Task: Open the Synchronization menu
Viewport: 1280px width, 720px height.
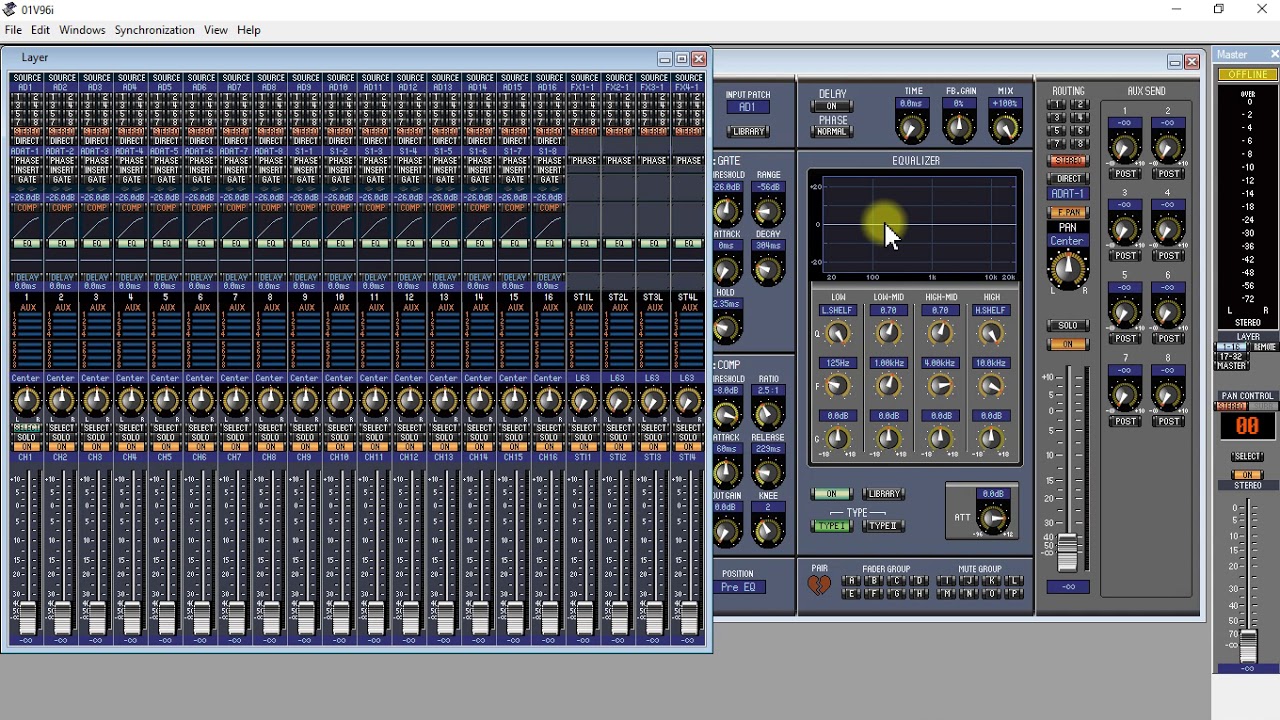Action: [x=155, y=30]
